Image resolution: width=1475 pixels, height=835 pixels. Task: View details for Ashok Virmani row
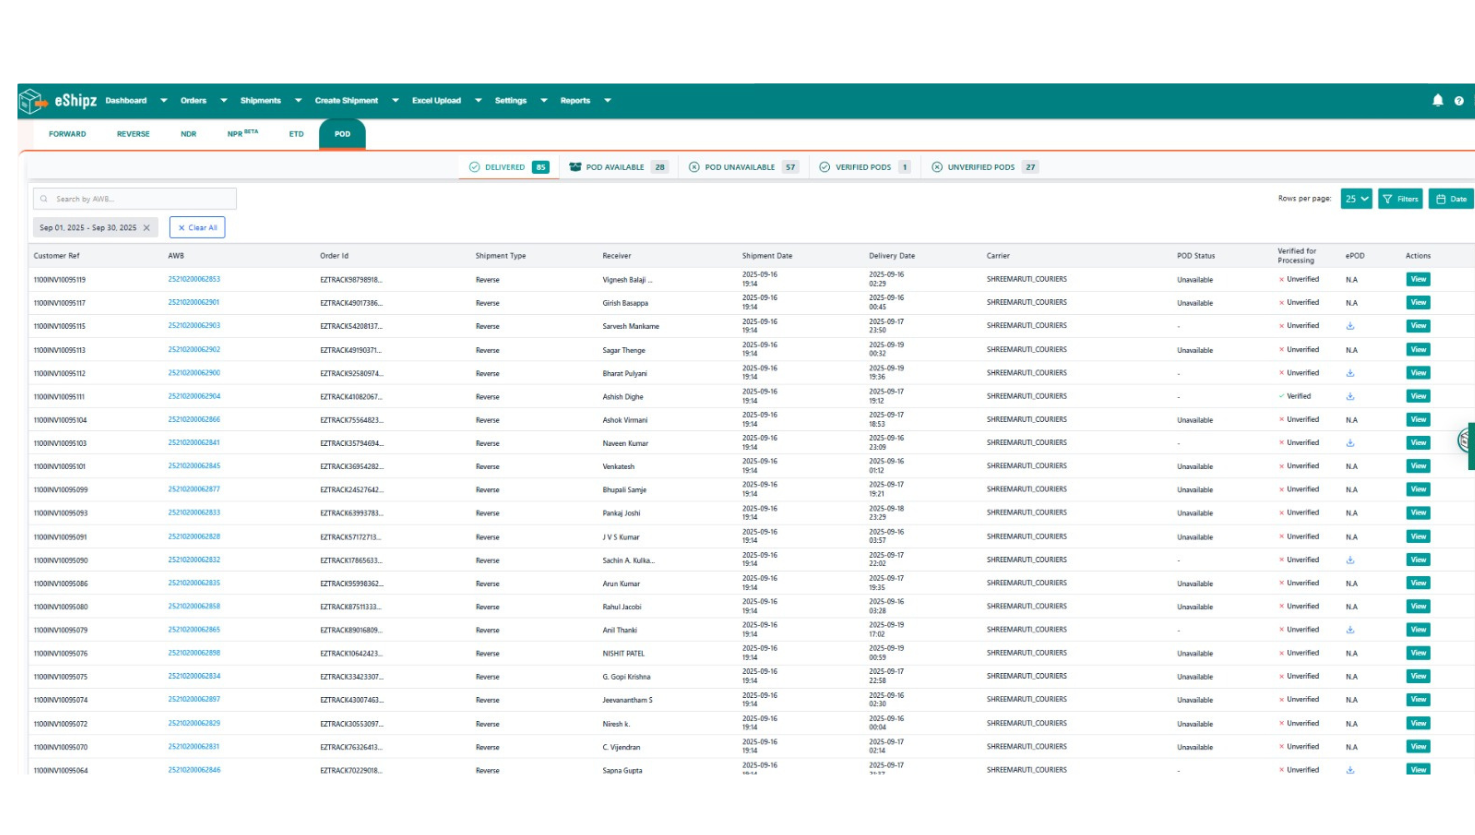click(1418, 420)
